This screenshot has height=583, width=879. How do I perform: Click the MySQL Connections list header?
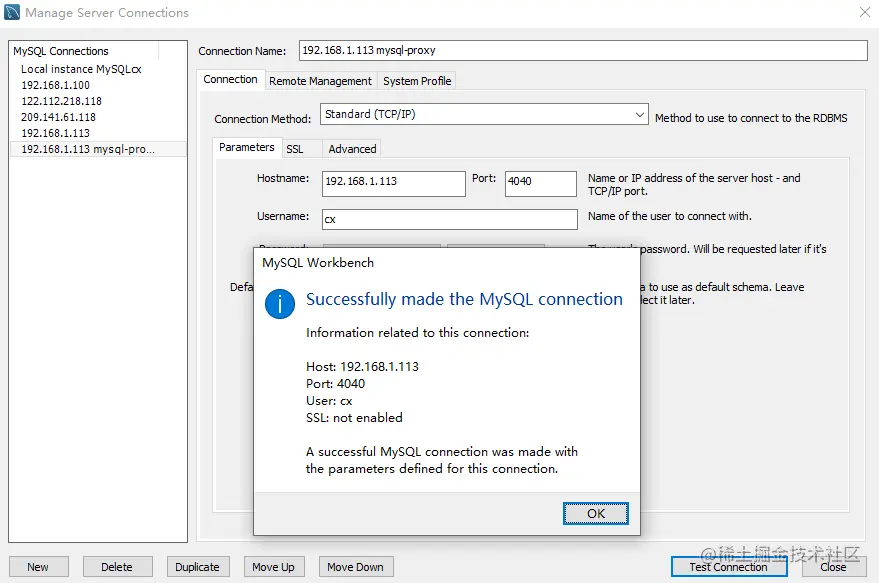[x=84, y=51]
